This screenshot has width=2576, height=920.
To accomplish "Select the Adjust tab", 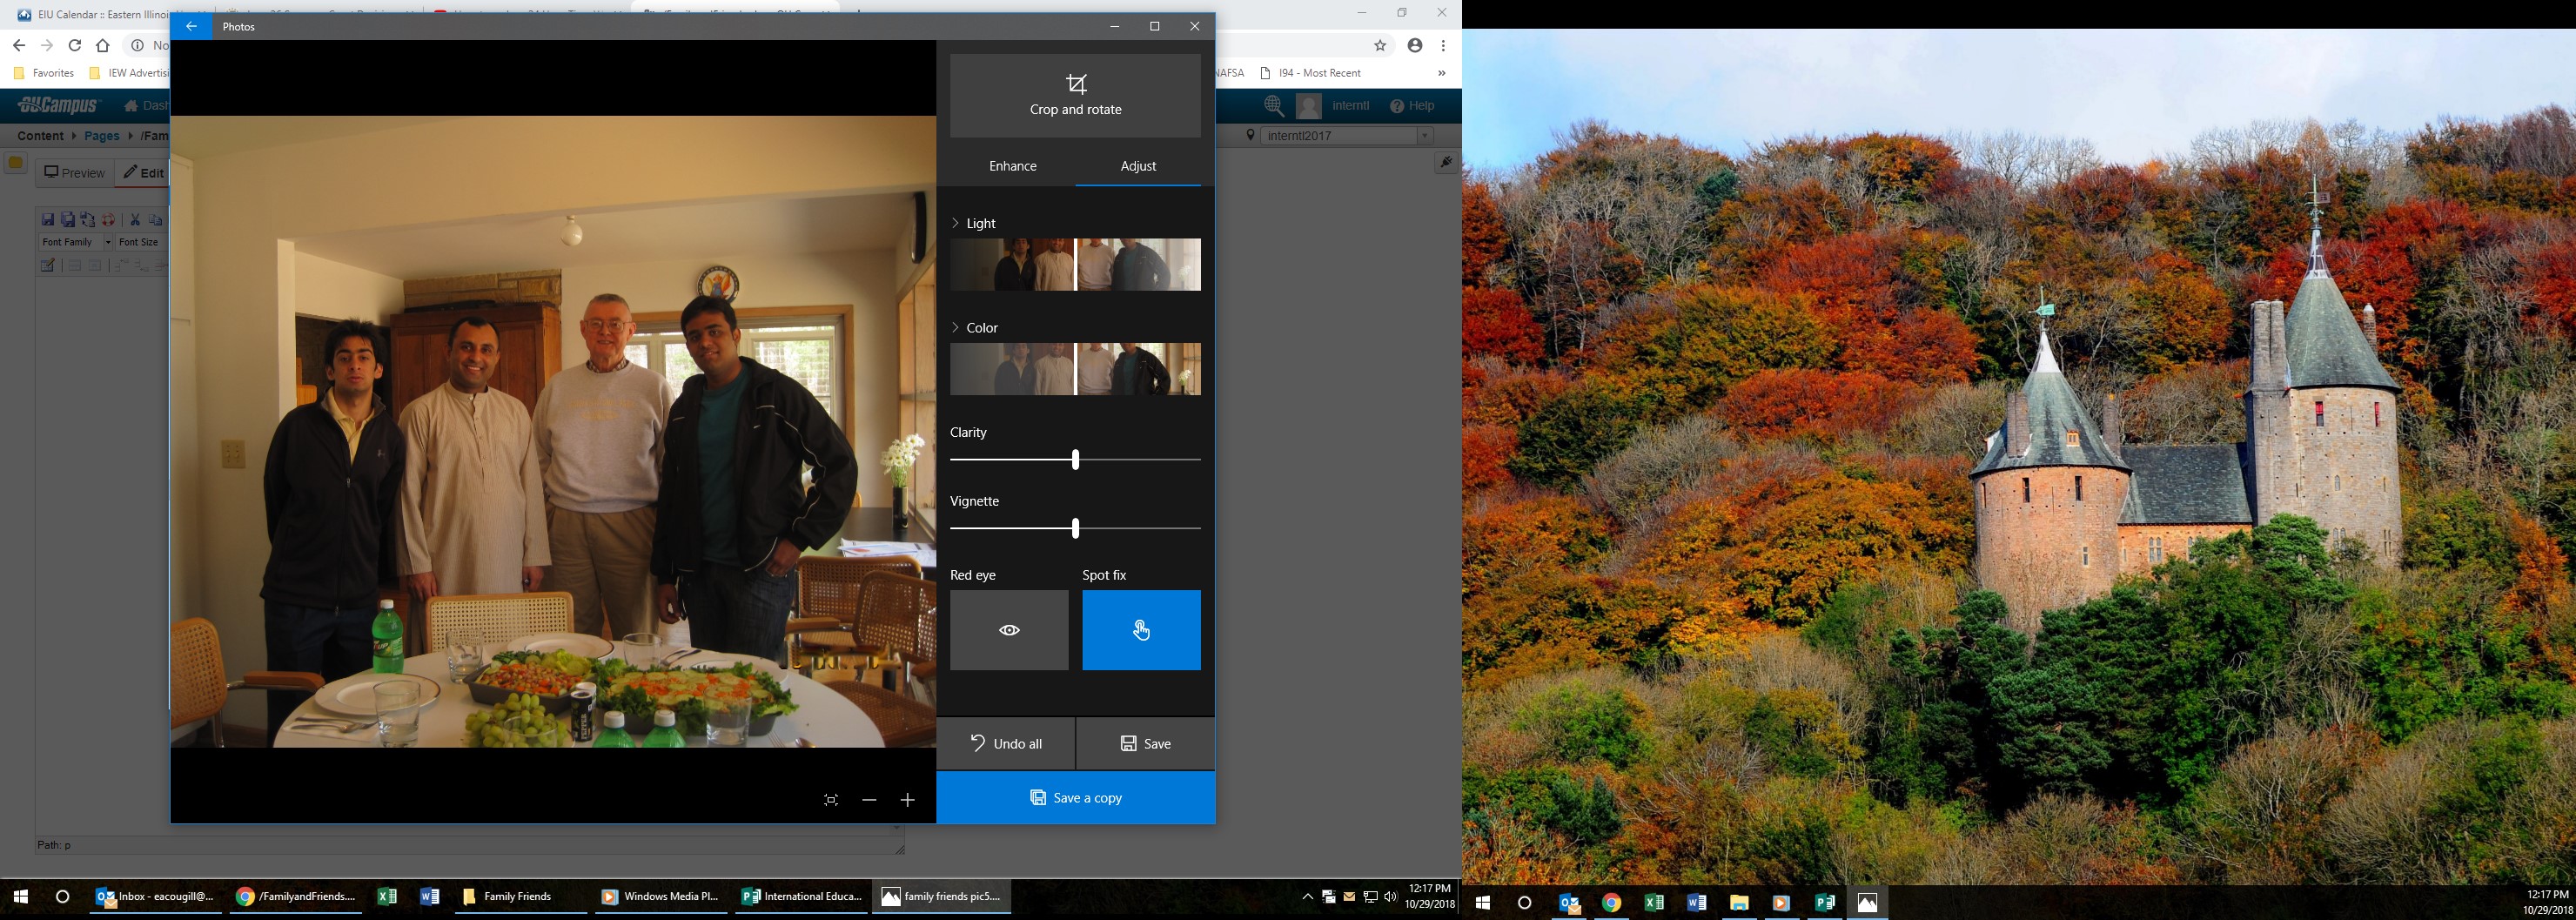I will click(1138, 166).
